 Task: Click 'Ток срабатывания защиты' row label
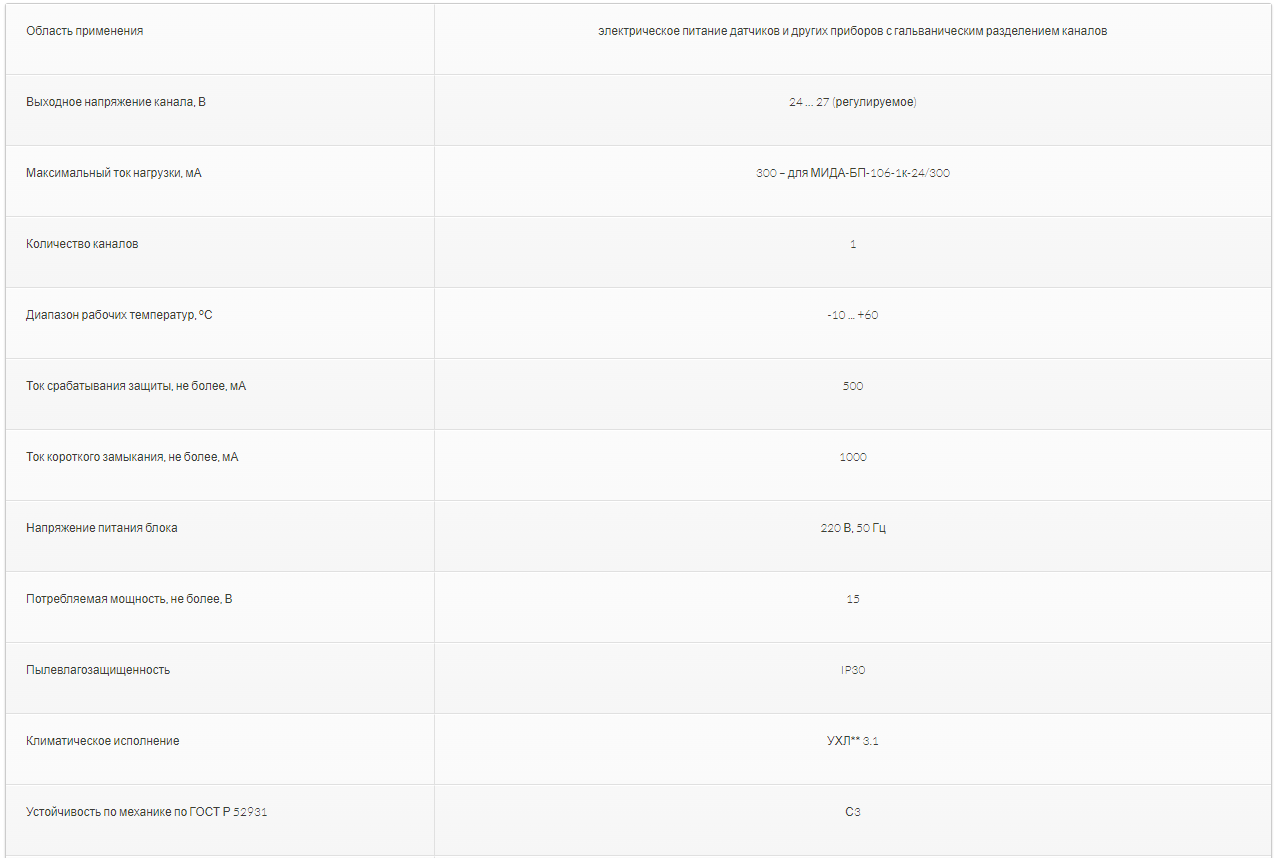(136, 386)
